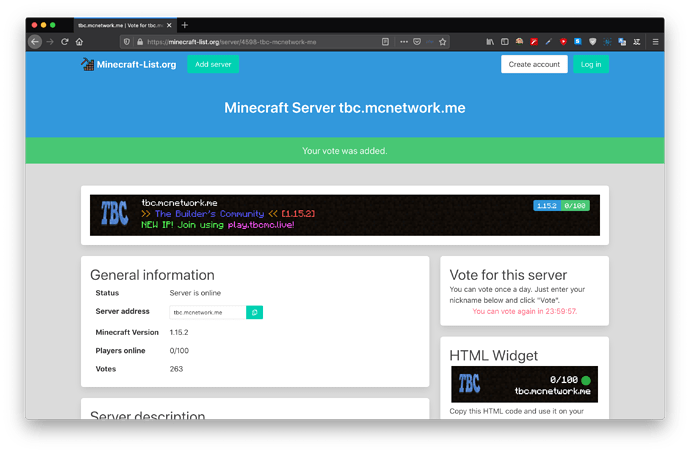This screenshot has height=453, width=690.
Task: Click the Players online value 0/100
Action: [179, 350]
